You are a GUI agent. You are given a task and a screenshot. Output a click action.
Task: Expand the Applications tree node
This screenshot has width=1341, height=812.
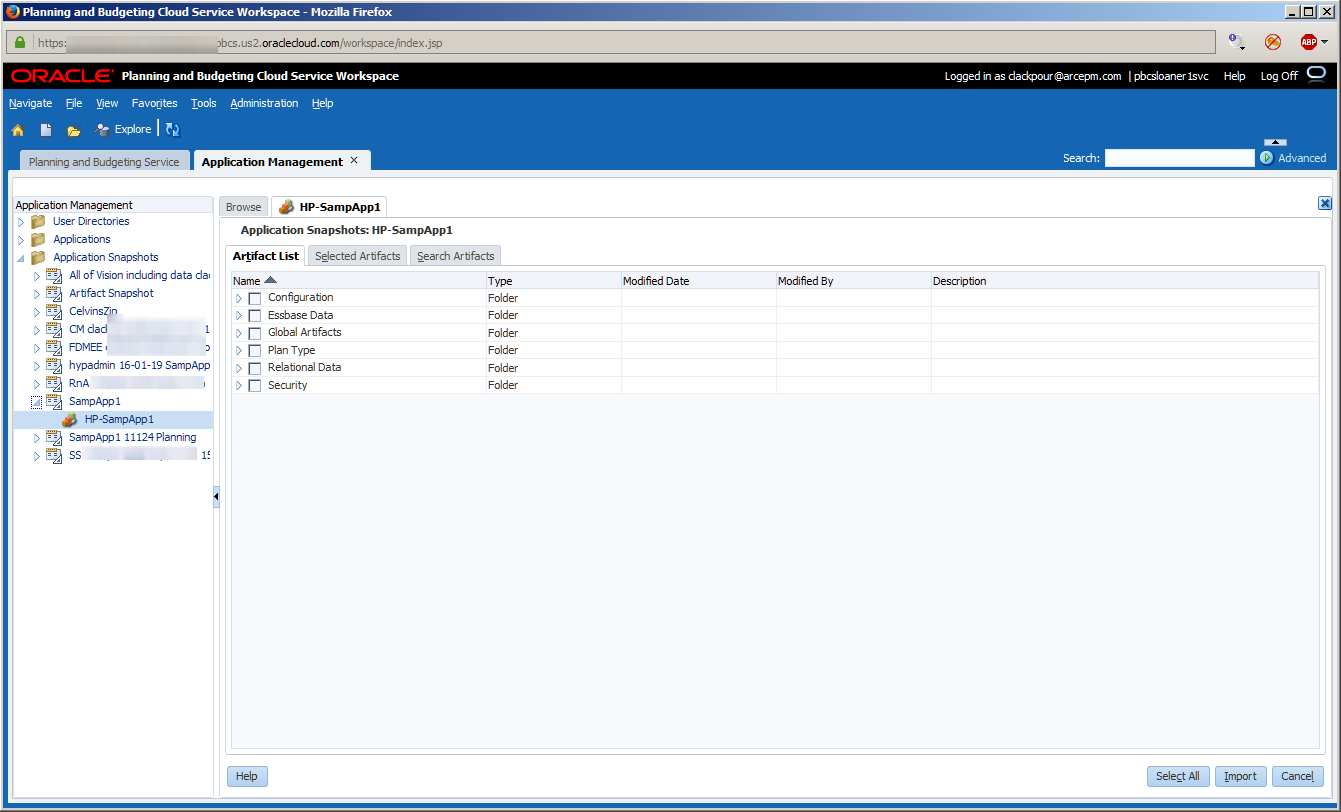pyautogui.click(x=21, y=240)
